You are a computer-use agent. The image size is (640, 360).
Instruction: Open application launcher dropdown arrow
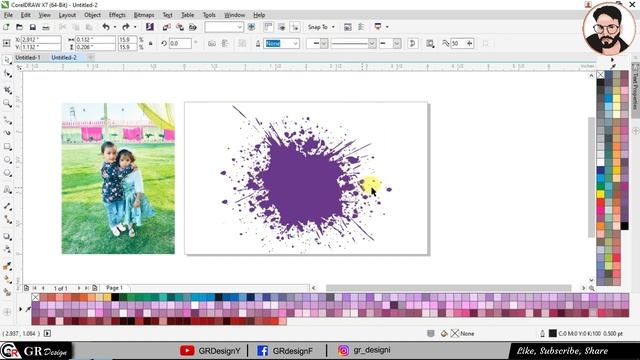[387, 27]
